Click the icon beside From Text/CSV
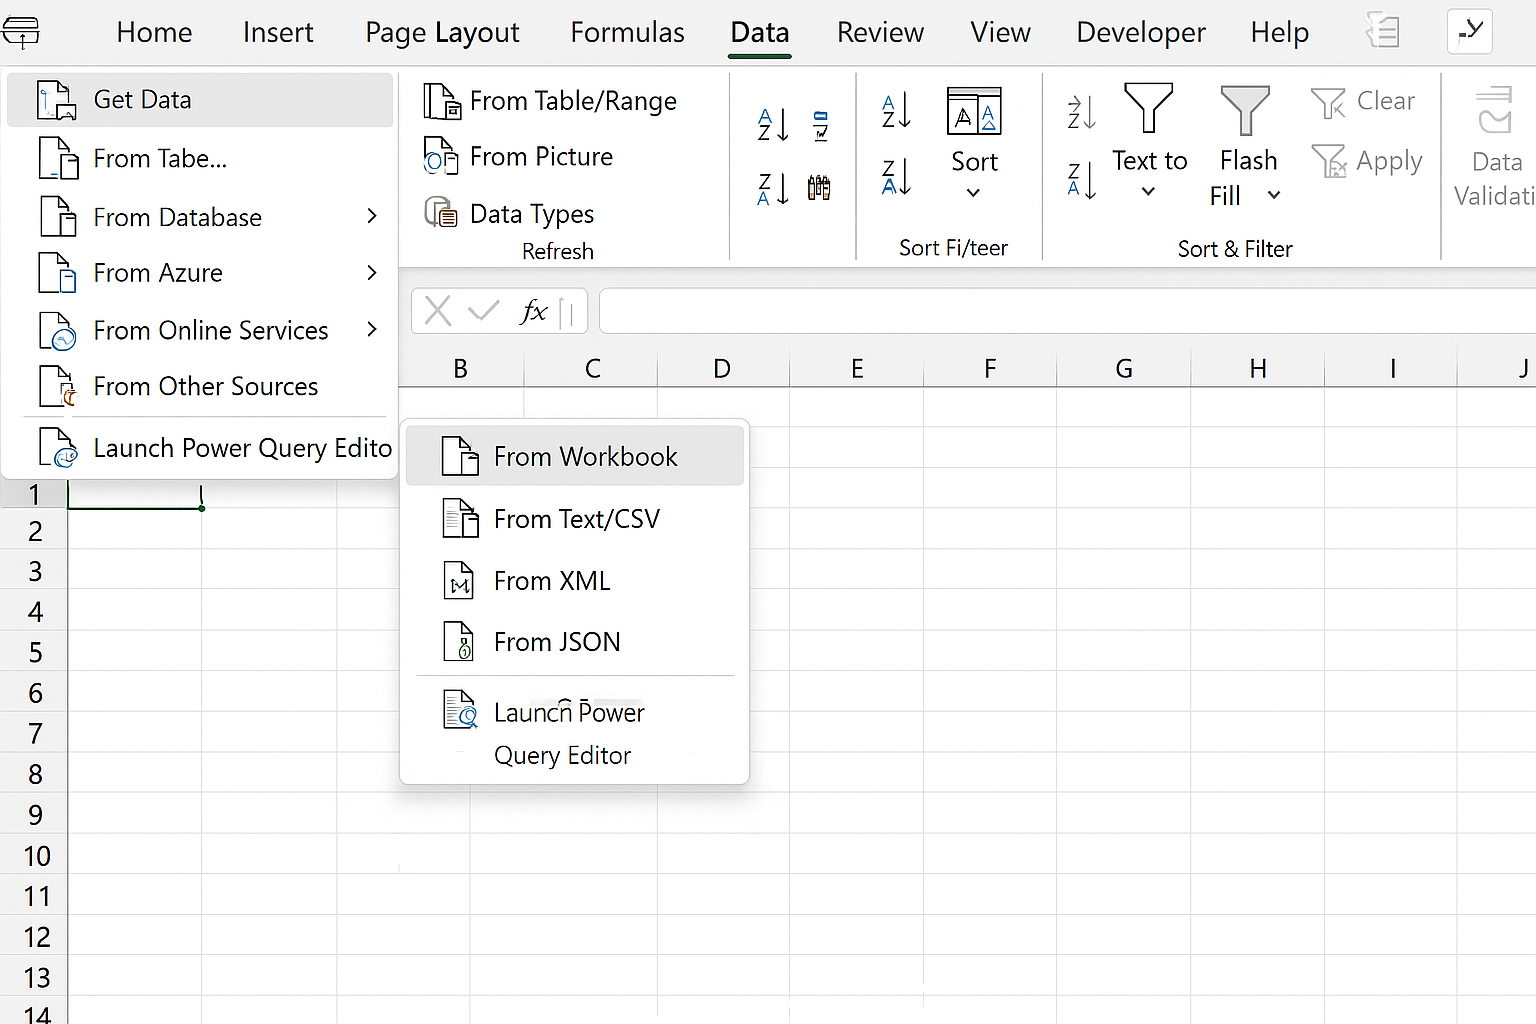The width and height of the screenshot is (1536, 1024). point(460,519)
